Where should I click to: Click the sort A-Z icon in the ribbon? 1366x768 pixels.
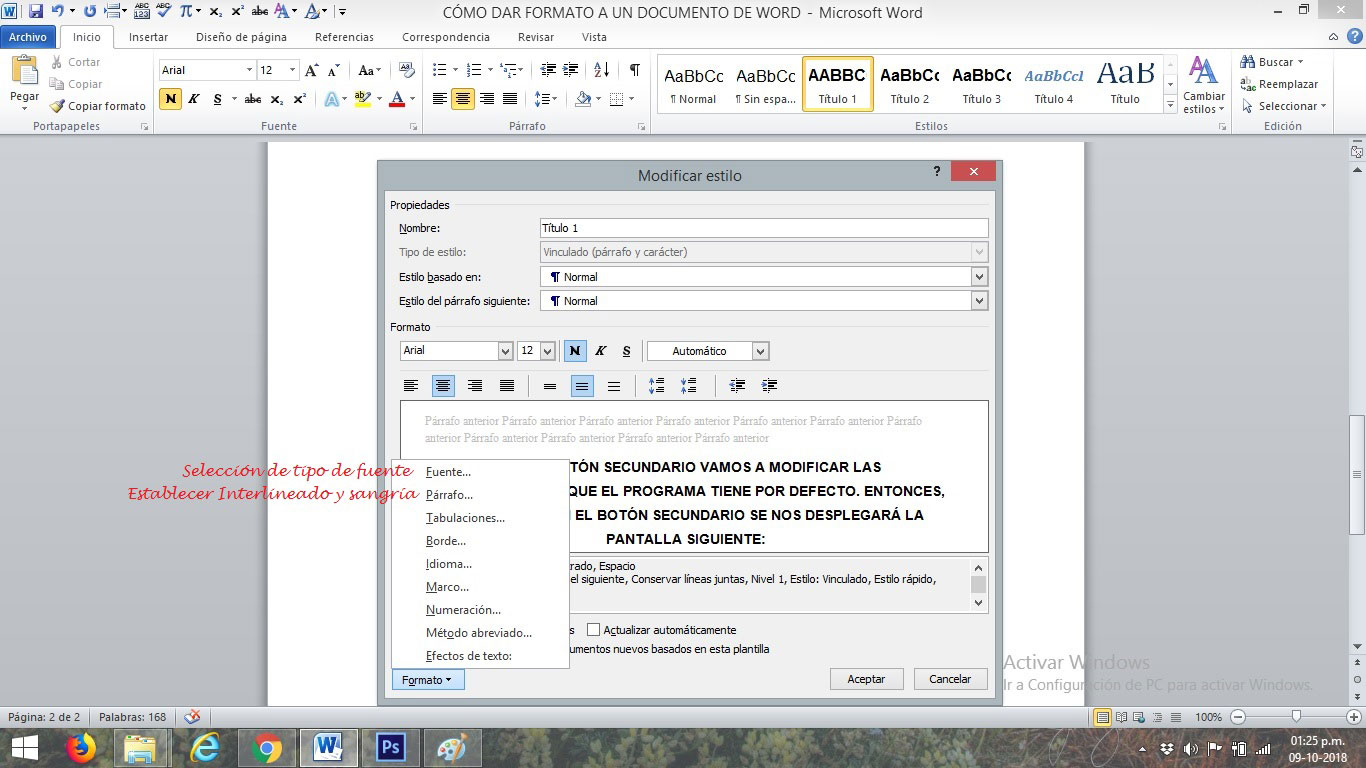[601, 70]
